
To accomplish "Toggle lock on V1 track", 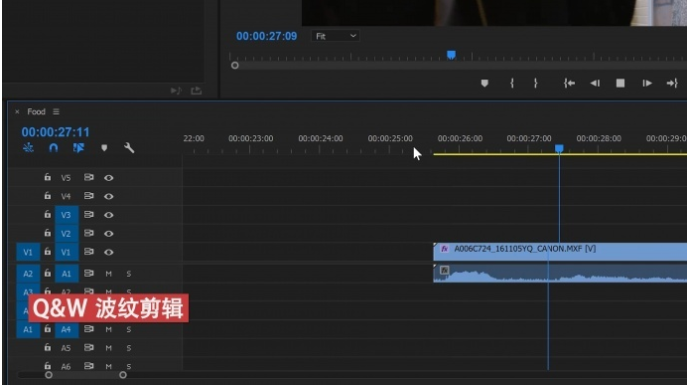I will click(x=48, y=251).
